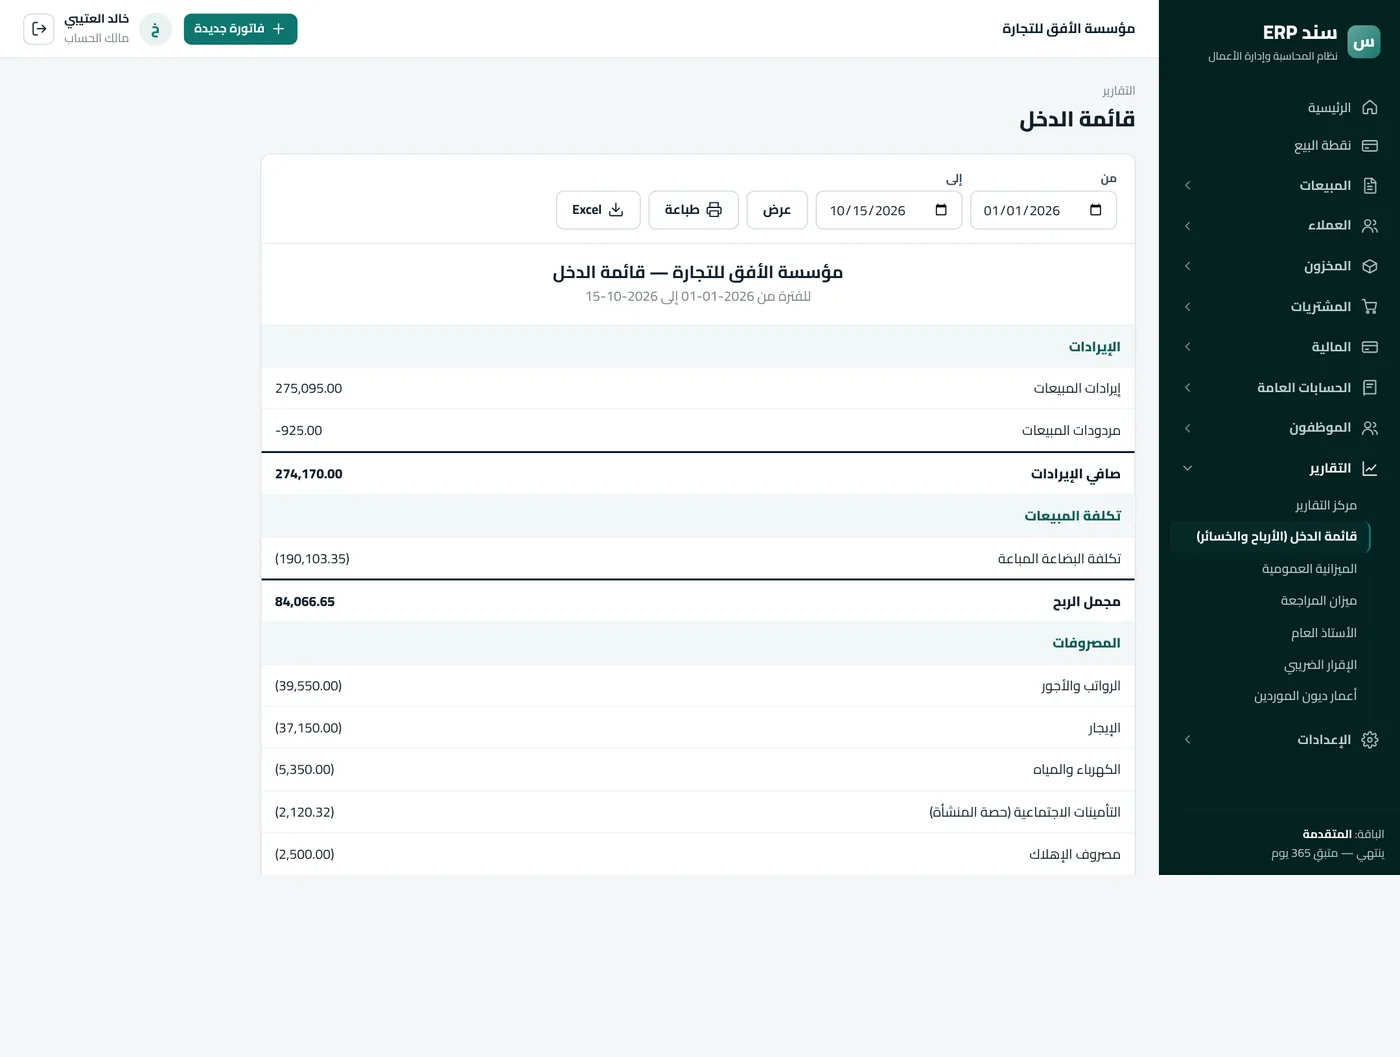Screen dimensions: 1400x1057
Task: Click the إلى date input 10/15/2026
Action: 889,210
